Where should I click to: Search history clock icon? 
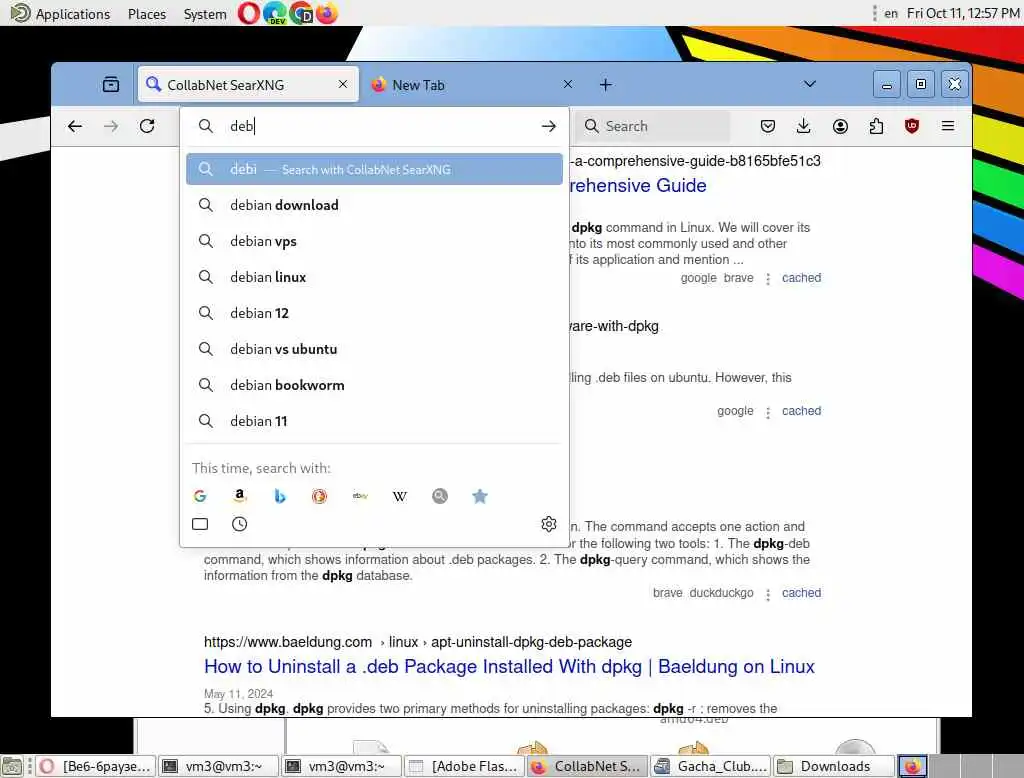[240, 524]
